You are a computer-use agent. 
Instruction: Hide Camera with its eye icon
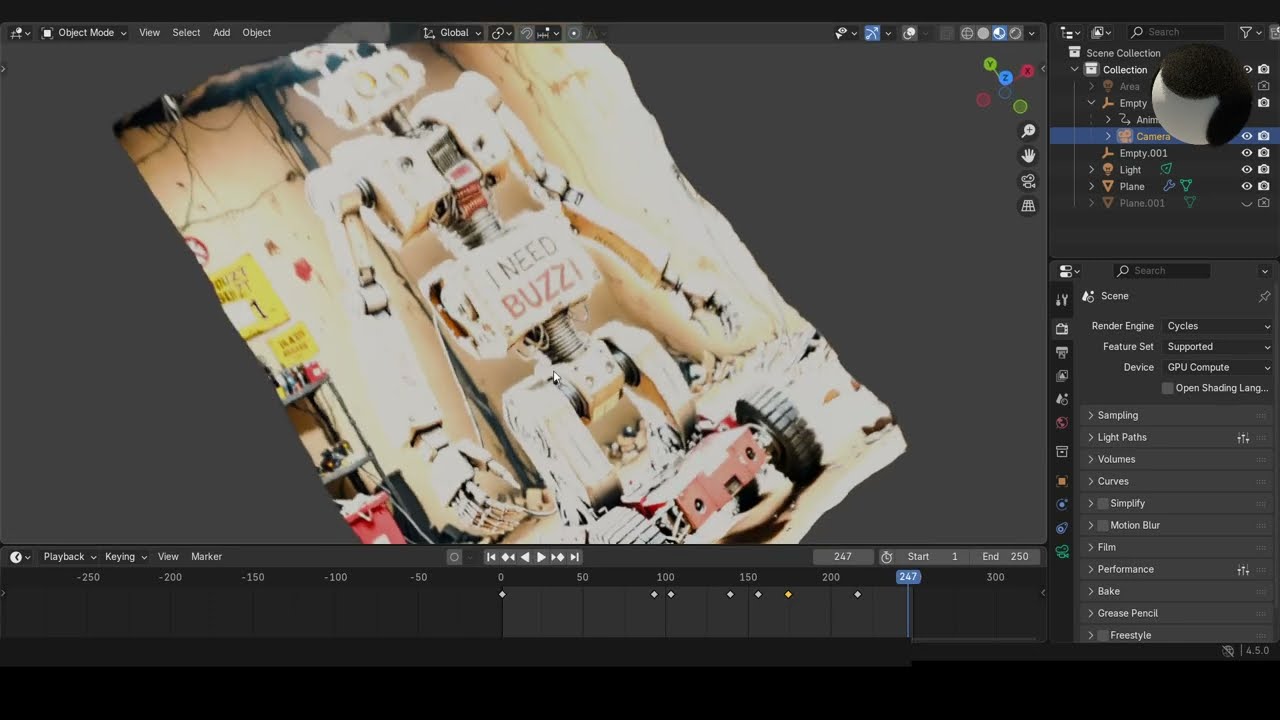1247,136
